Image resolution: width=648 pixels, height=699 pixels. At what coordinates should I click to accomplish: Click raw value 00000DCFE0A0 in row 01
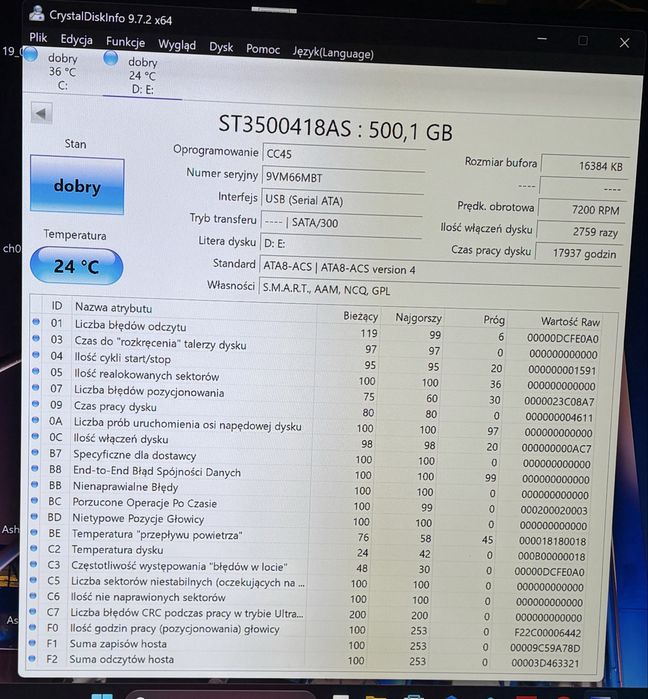pos(563,338)
